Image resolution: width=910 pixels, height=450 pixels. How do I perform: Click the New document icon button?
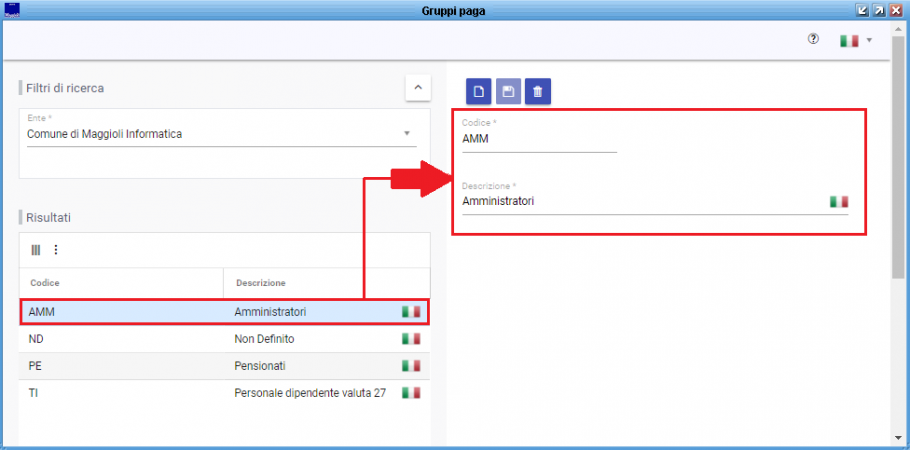pyautogui.click(x=479, y=91)
